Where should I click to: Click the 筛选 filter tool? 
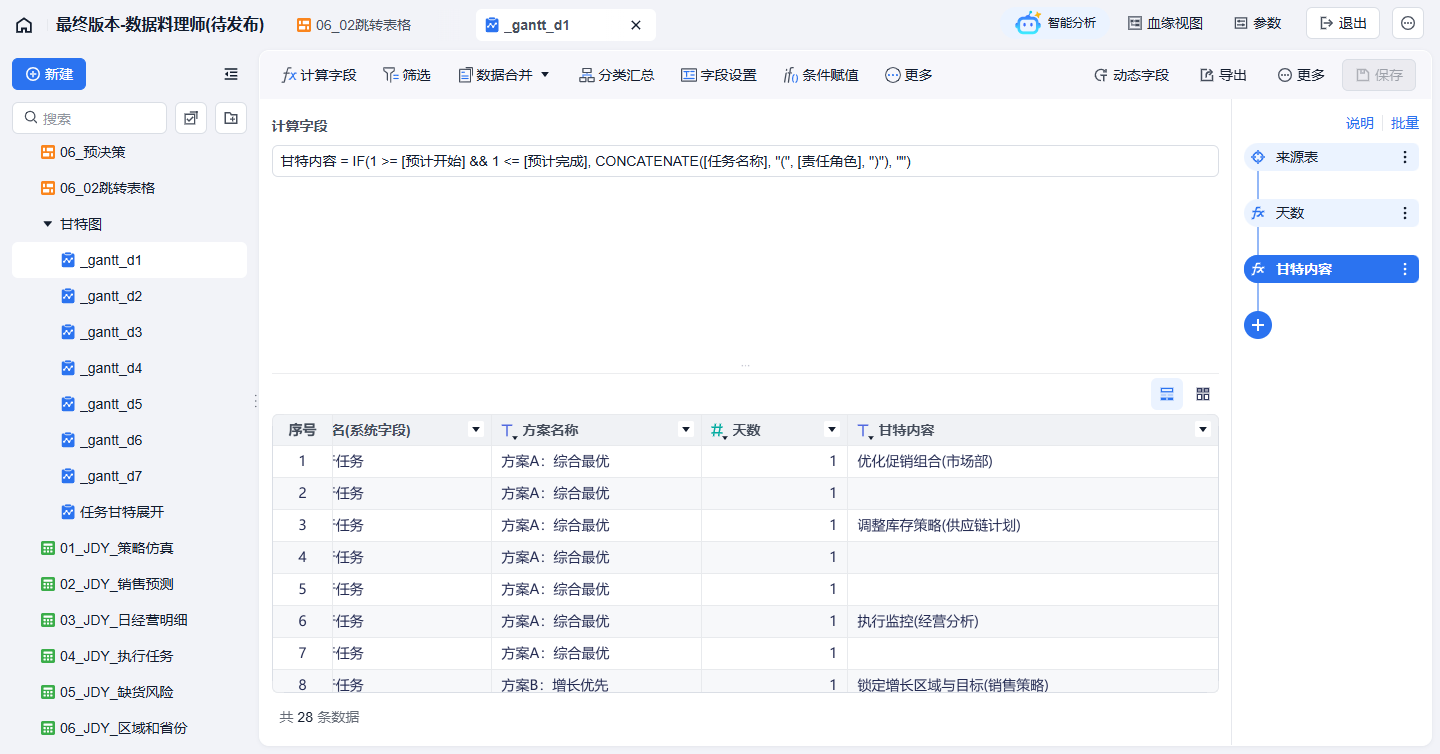(407, 75)
